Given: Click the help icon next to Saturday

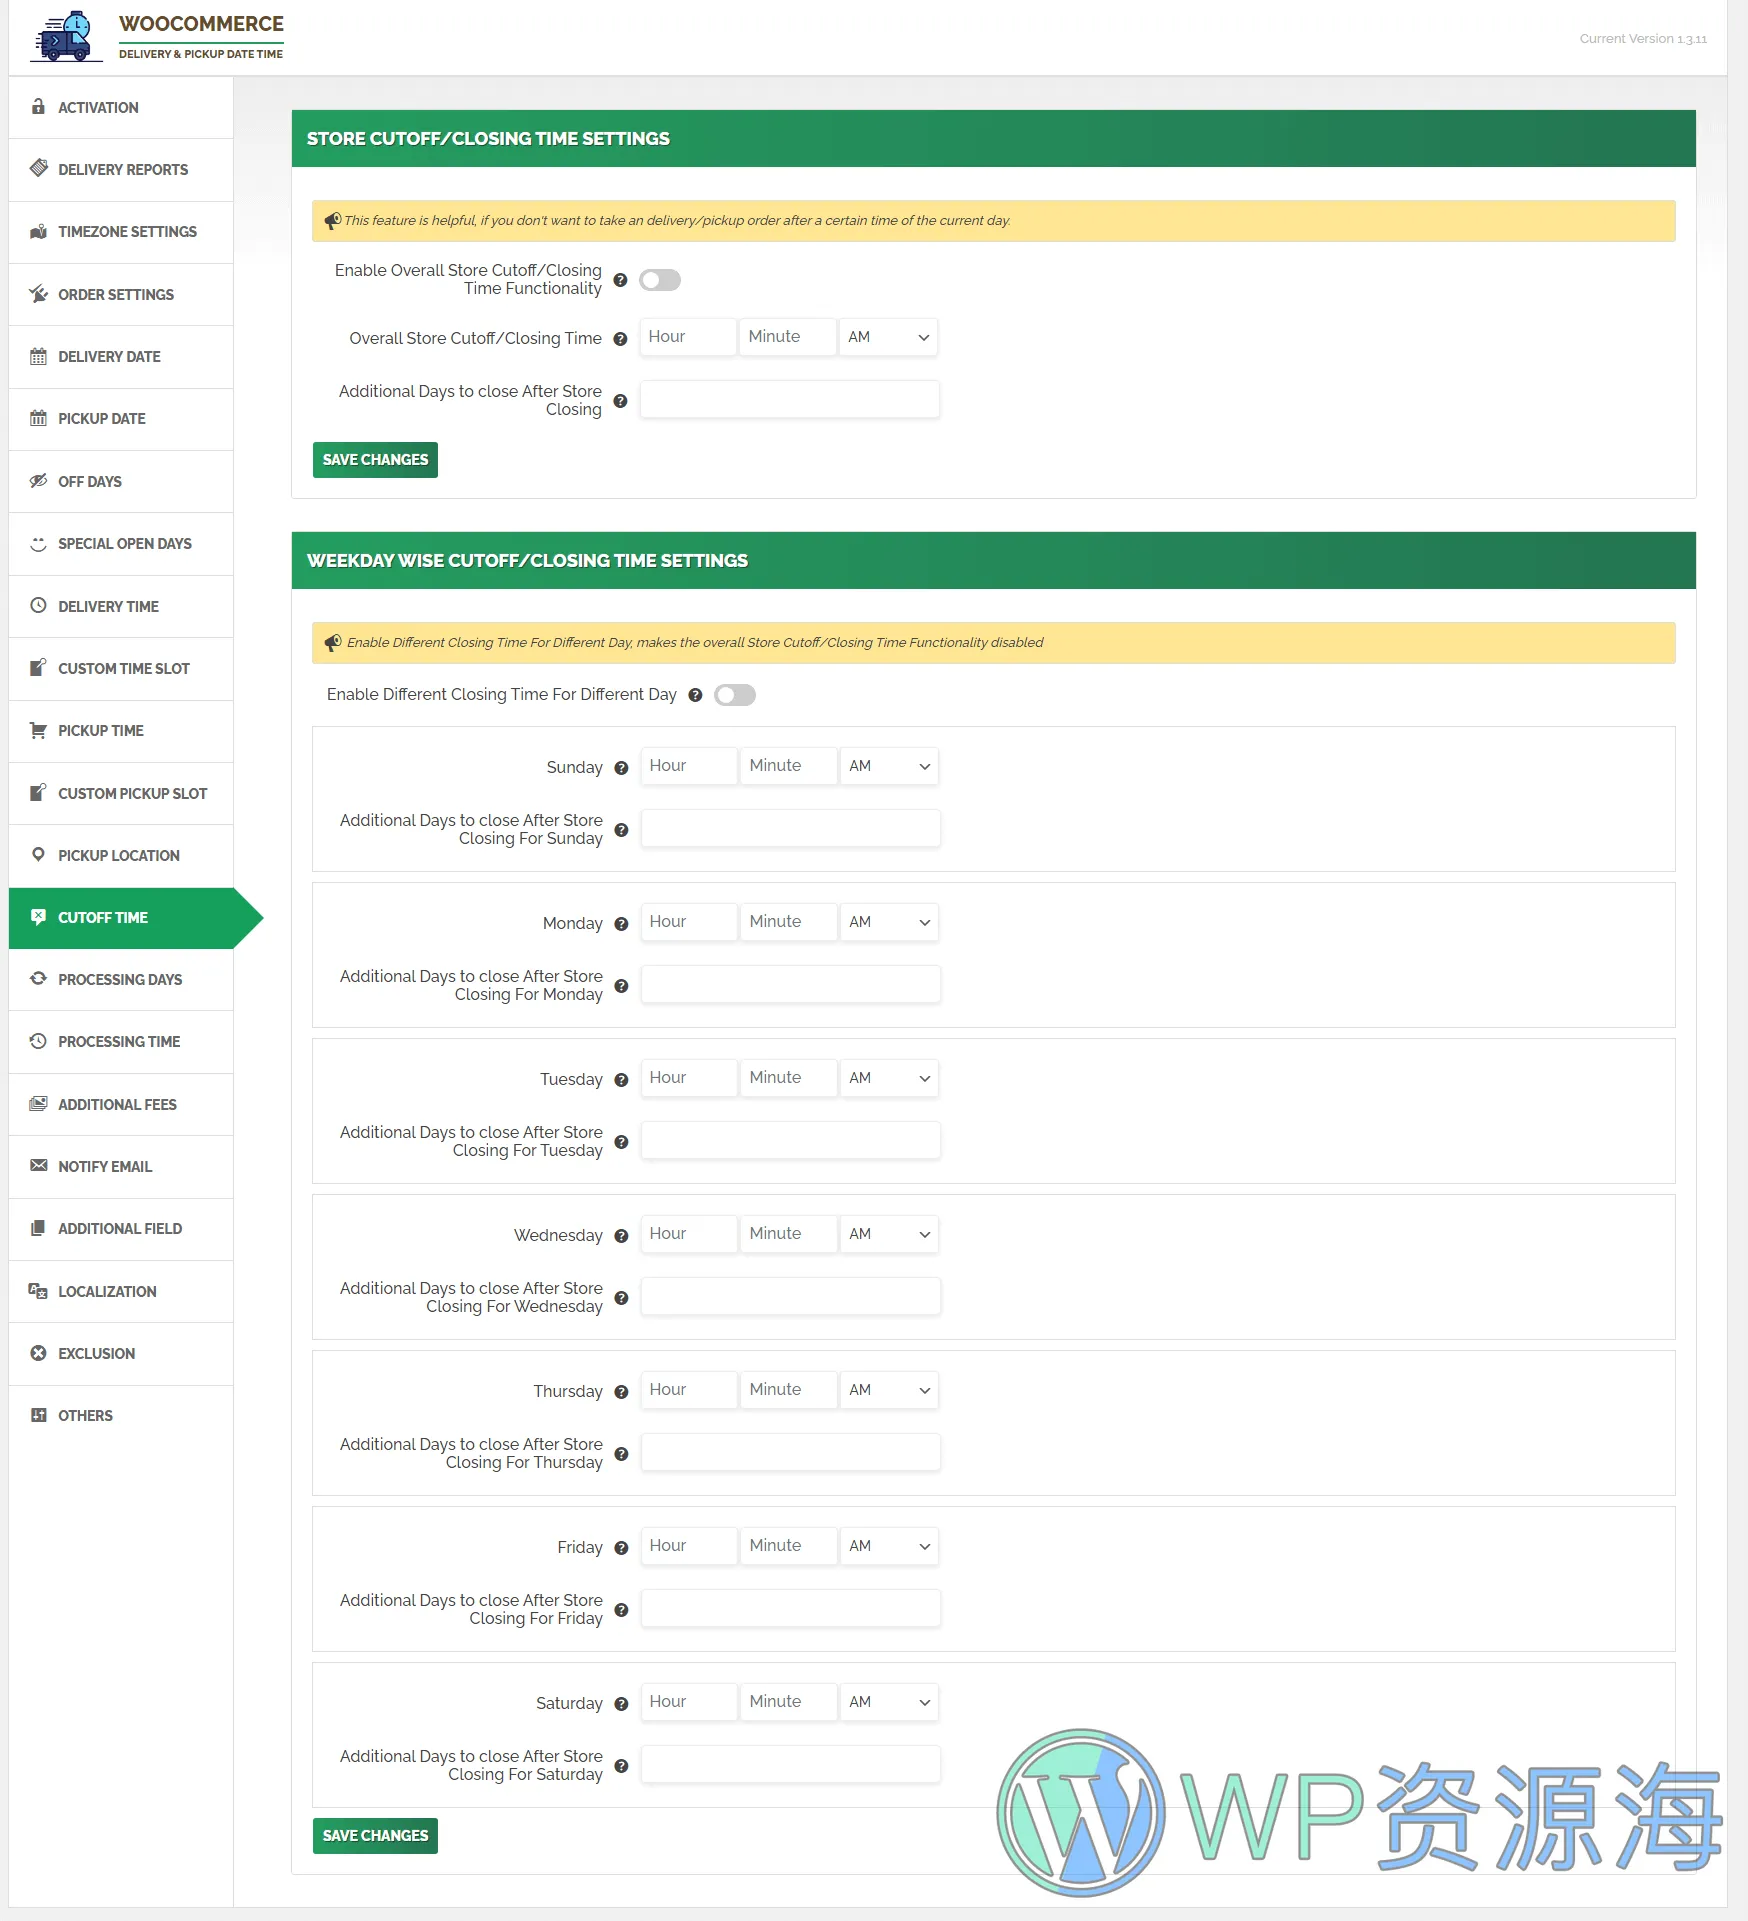Looking at the screenshot, I should pos(621,1704).
